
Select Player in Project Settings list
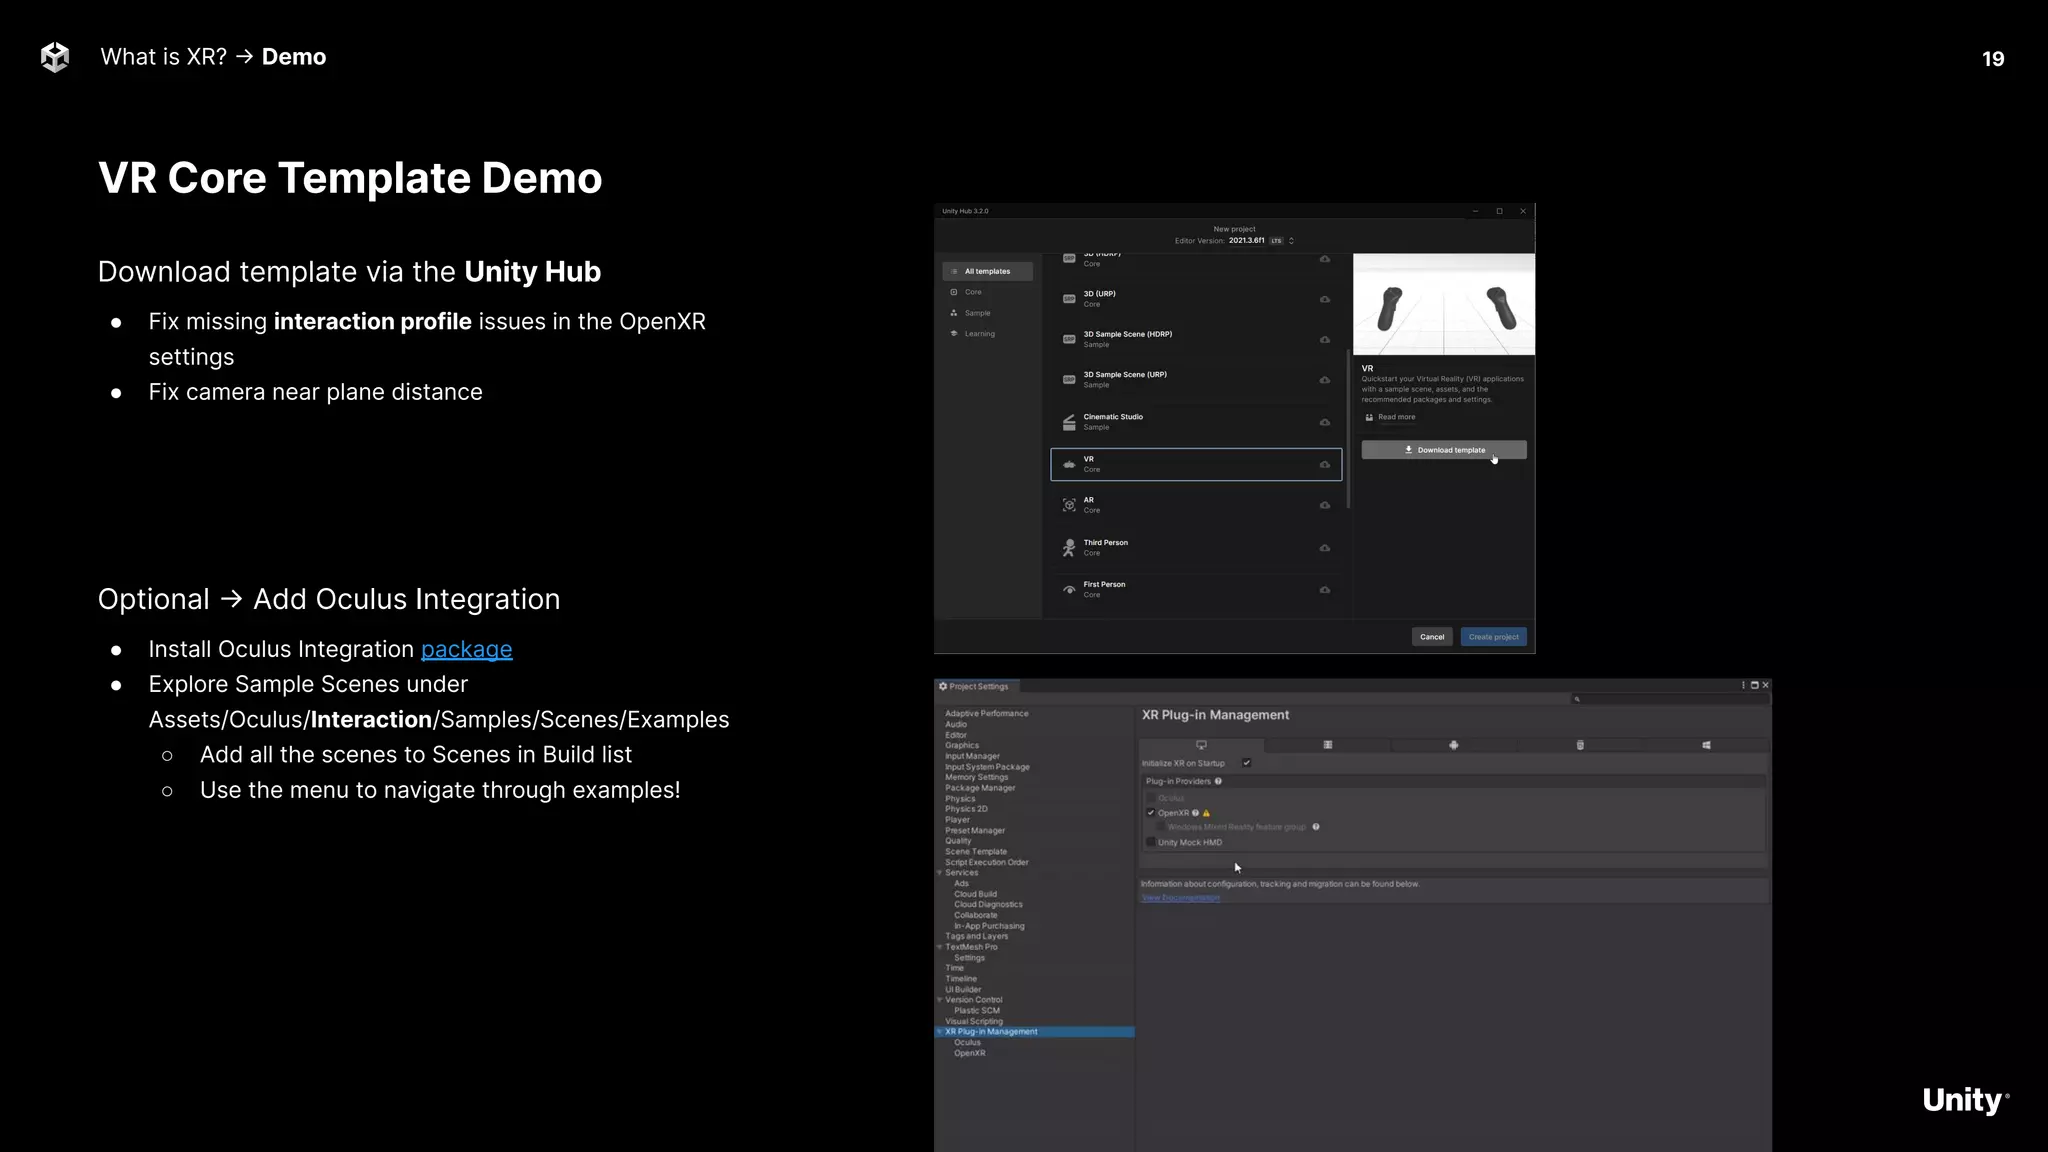pos(957,820)
